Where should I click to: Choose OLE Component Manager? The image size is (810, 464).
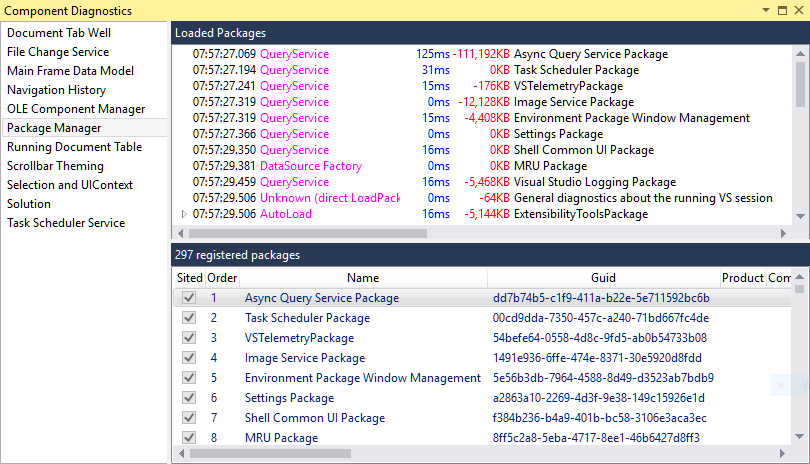[76, 109]
